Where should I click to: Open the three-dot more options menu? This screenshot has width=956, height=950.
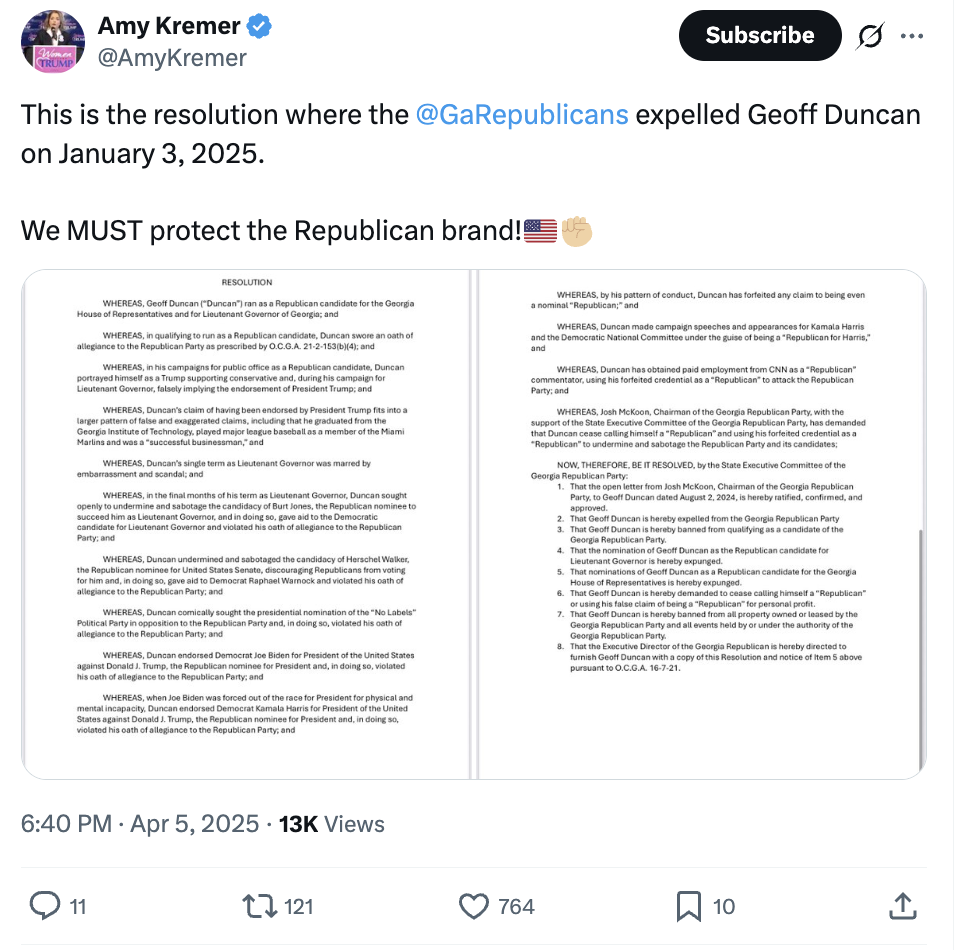pyautogui.click(x=912, y=36)
